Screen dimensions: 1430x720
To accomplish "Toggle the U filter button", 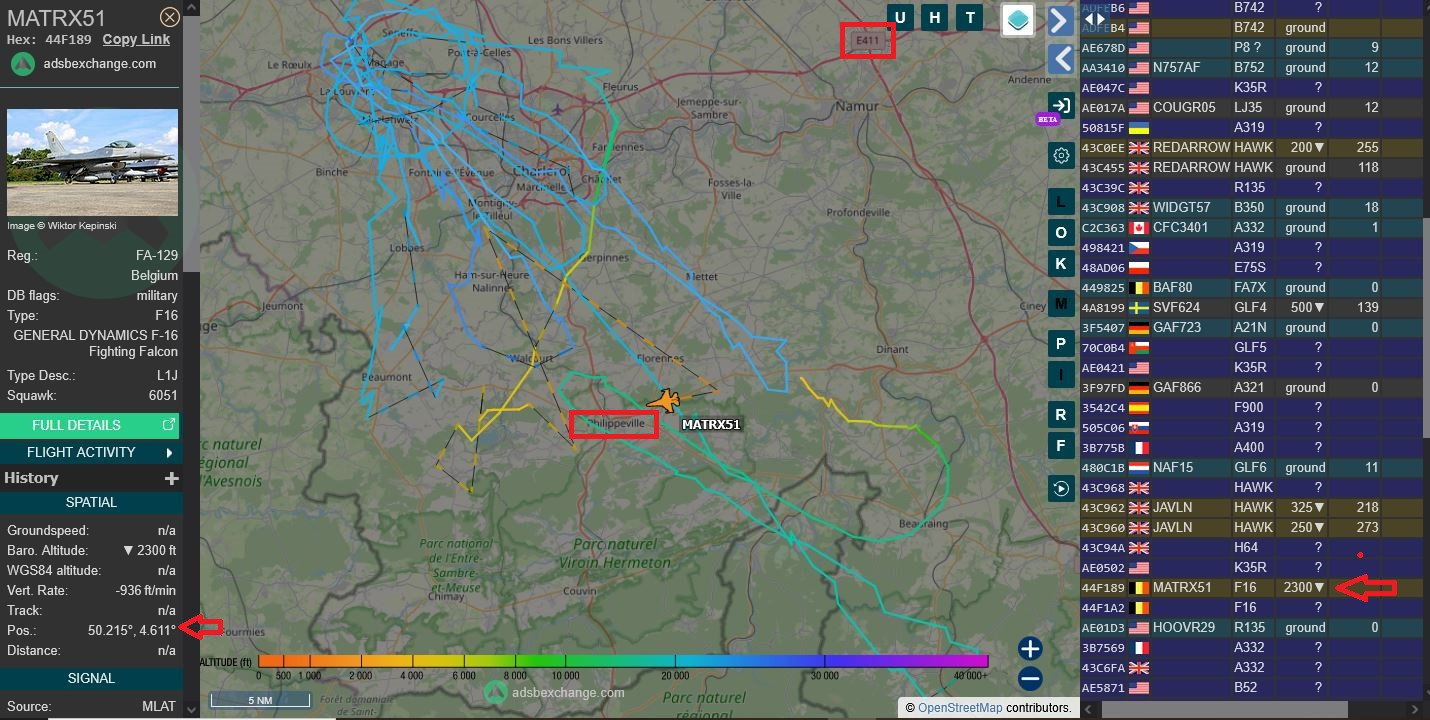I will click(900, 17).
